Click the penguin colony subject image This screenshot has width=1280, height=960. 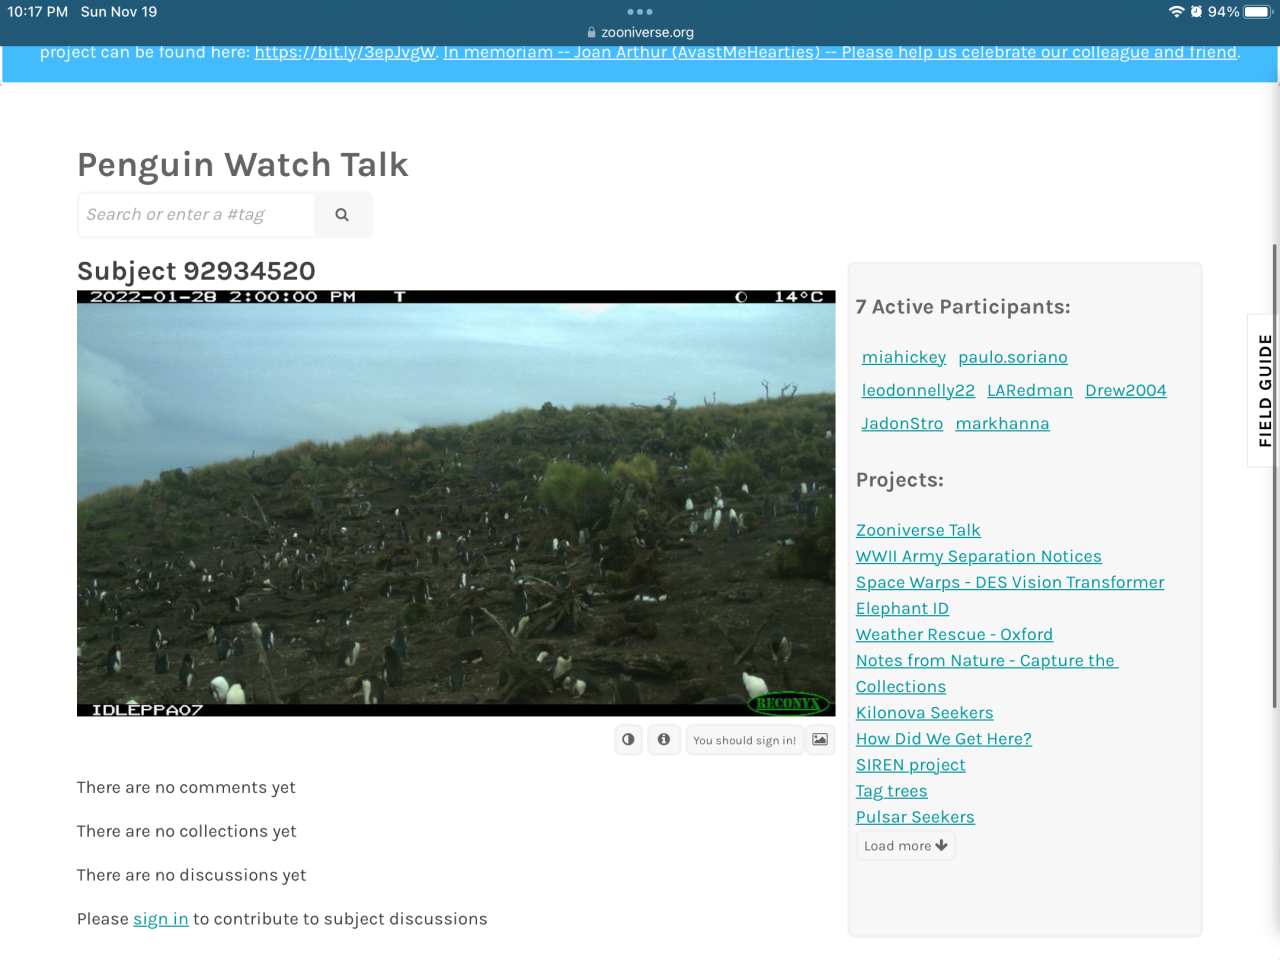[456, 503]
